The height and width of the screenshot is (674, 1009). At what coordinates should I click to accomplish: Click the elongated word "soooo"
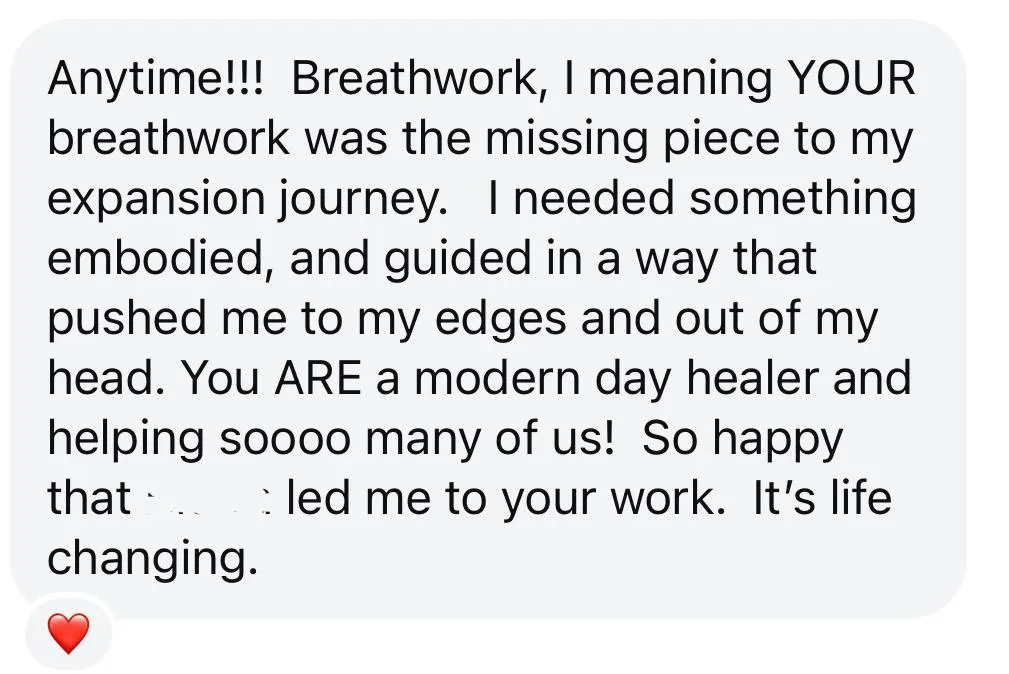coord(286,440)
